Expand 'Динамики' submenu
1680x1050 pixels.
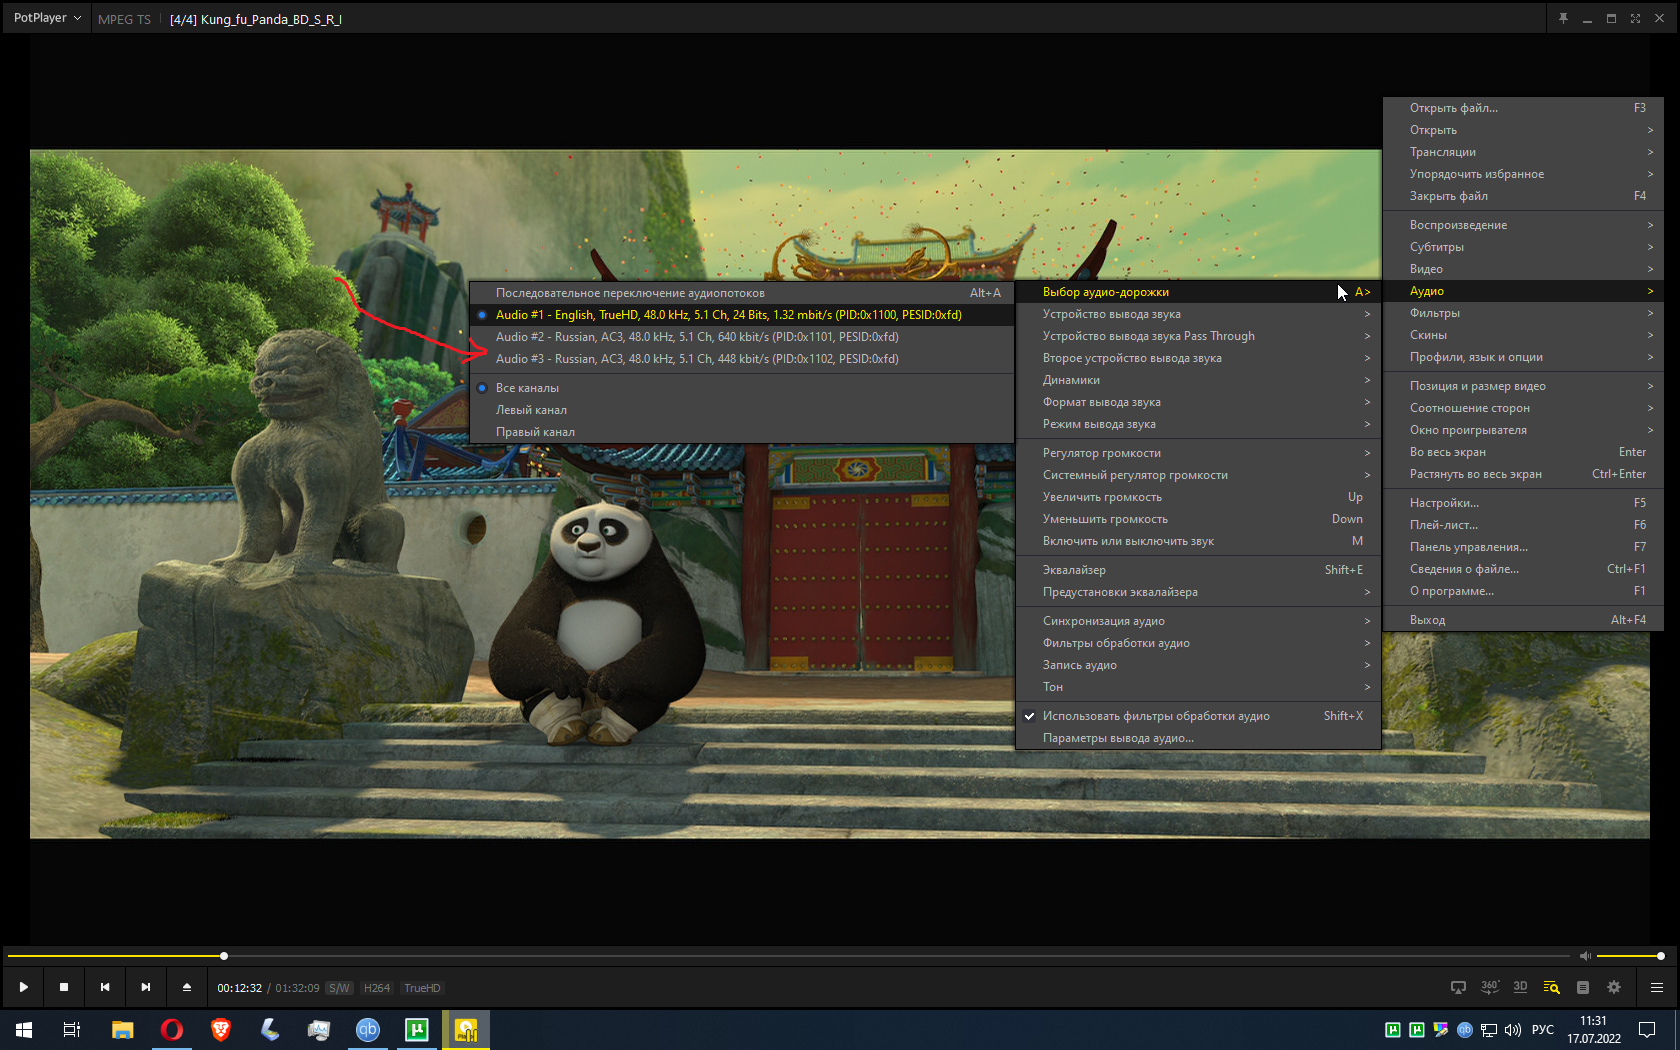(1198, 380)
